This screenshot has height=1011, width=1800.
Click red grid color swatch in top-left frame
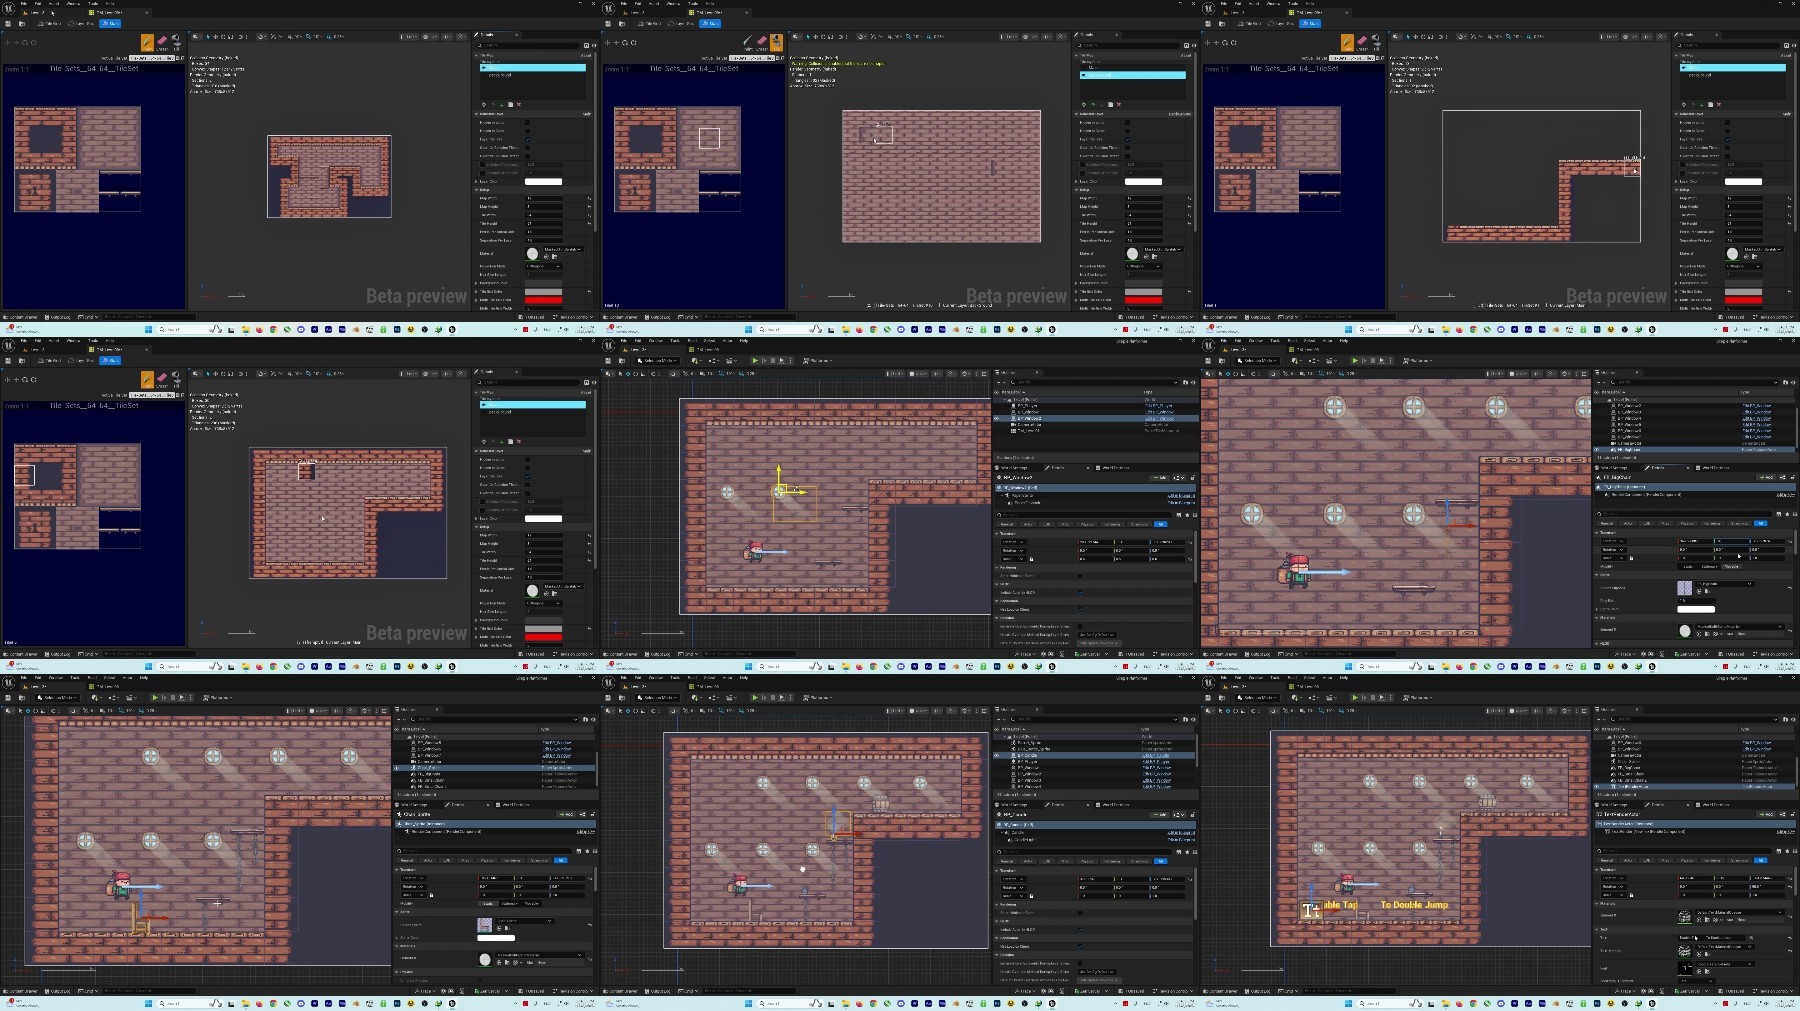pos(543,299)
